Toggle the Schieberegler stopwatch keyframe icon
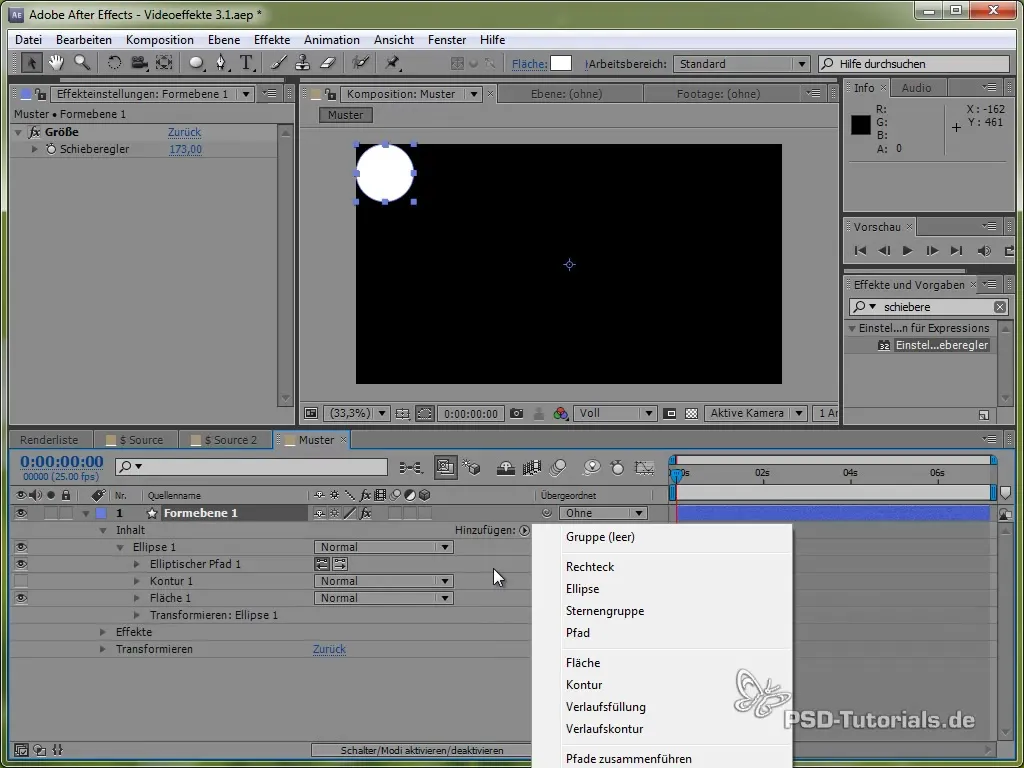Screen dimensions: 1024x768 (x=51, y=149)
